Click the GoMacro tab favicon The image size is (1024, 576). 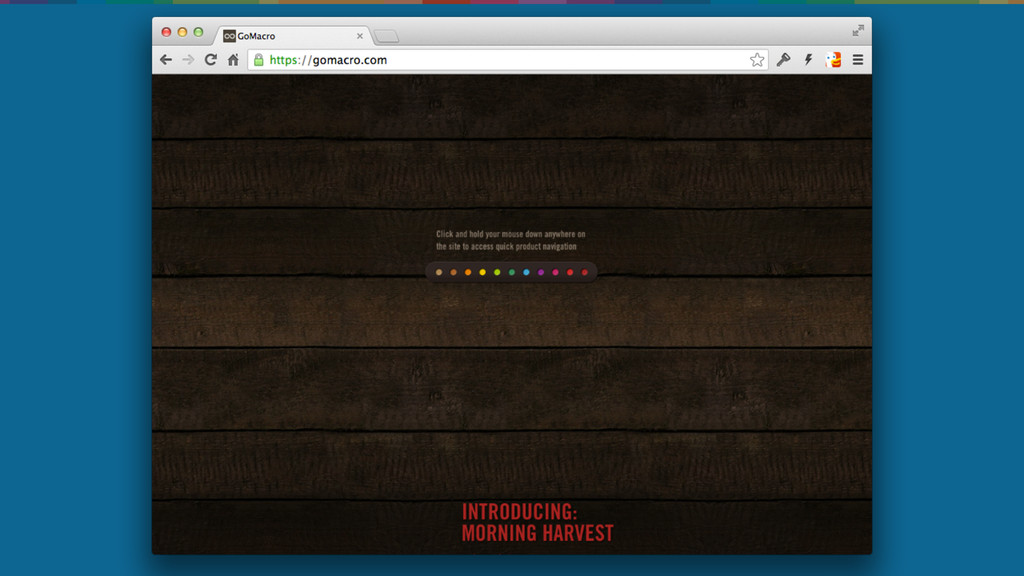point(229,36)
